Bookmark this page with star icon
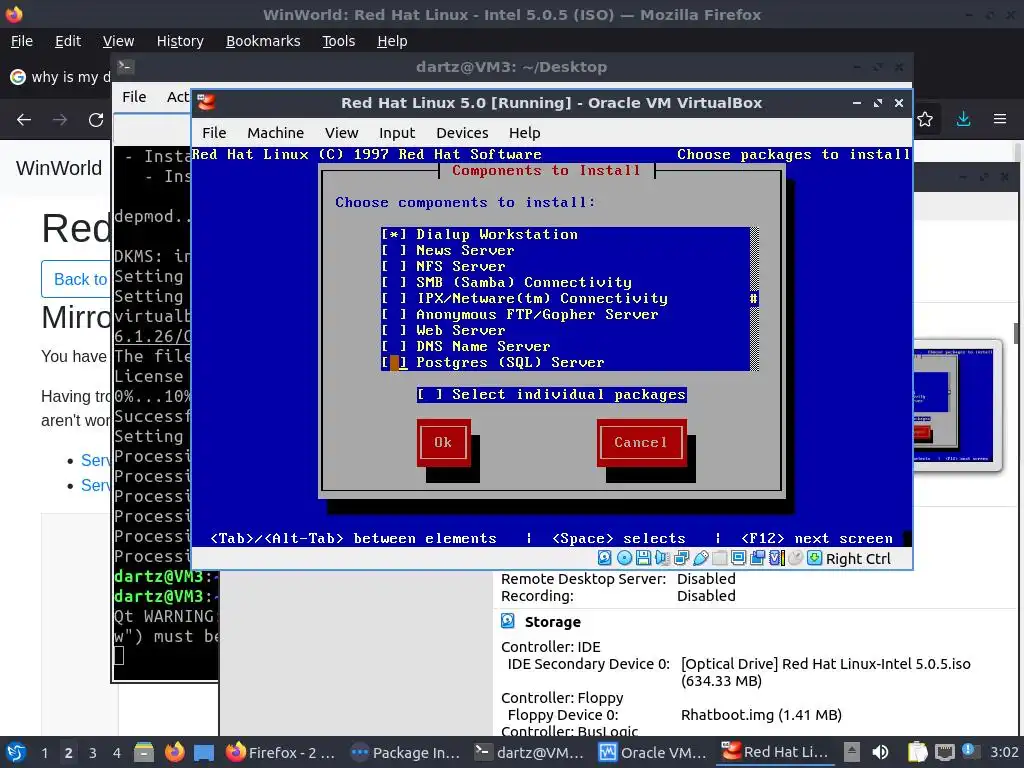Image resolution: width=1024 pixels, height=768 pixels. click(925, 120)
